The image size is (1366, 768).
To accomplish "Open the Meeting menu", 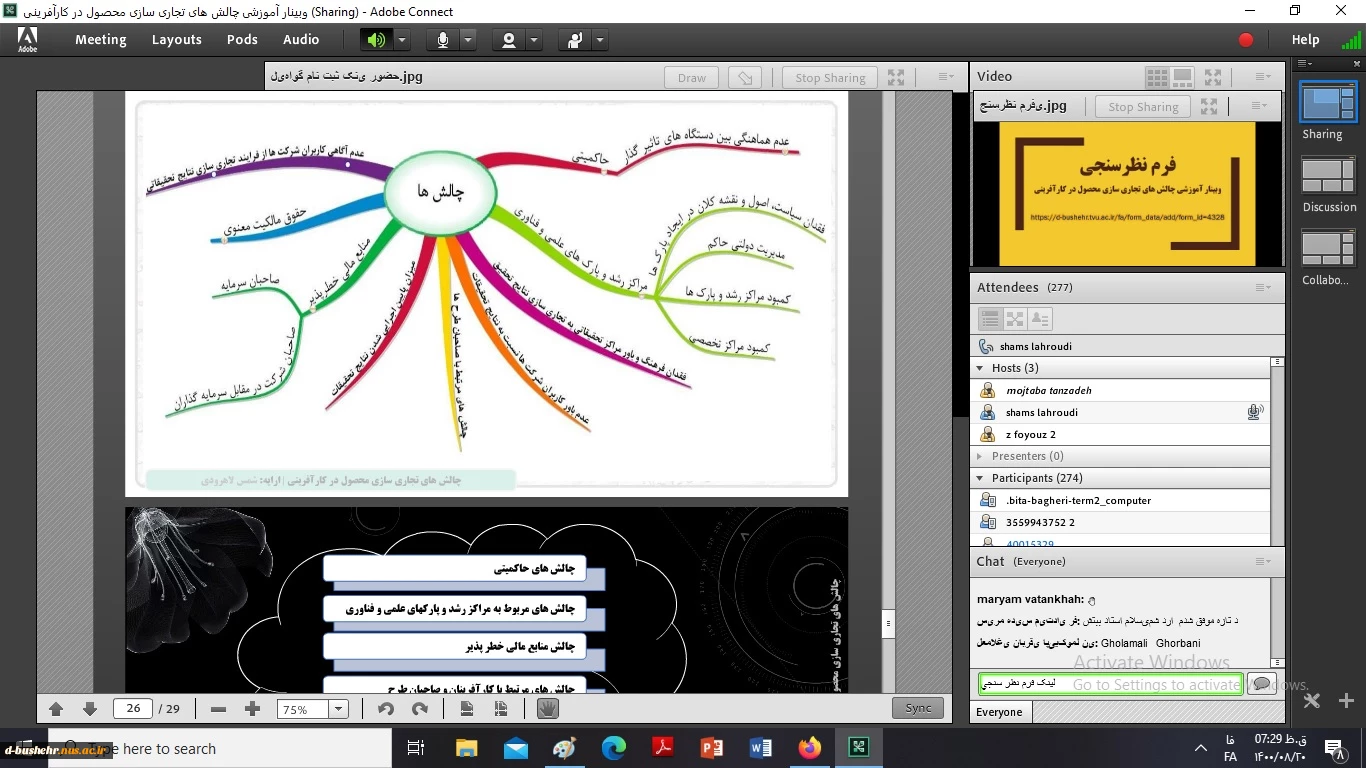I will pyautogui.click(x=101, y=40).
